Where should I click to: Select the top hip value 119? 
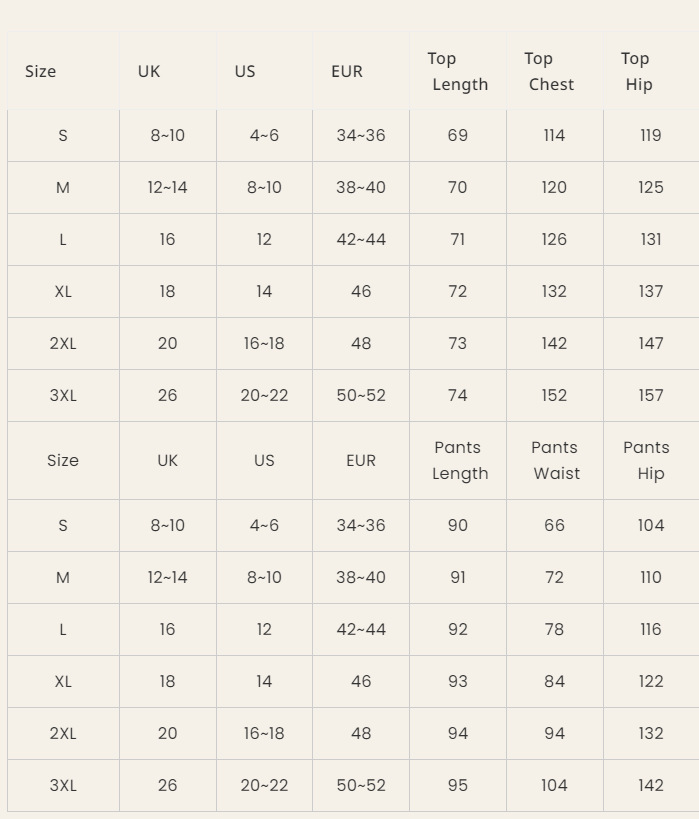point(651,135)
